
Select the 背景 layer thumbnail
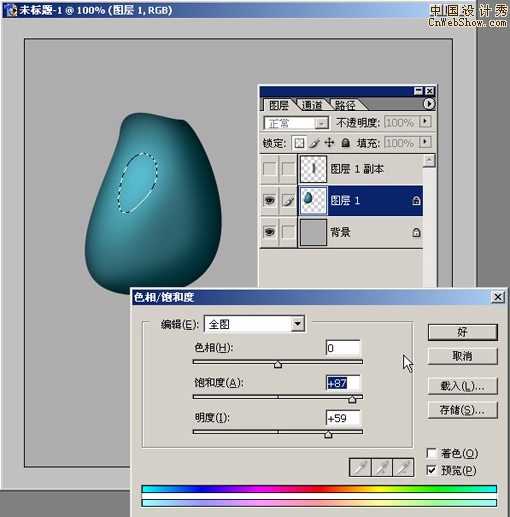click(x=313, y=232)
